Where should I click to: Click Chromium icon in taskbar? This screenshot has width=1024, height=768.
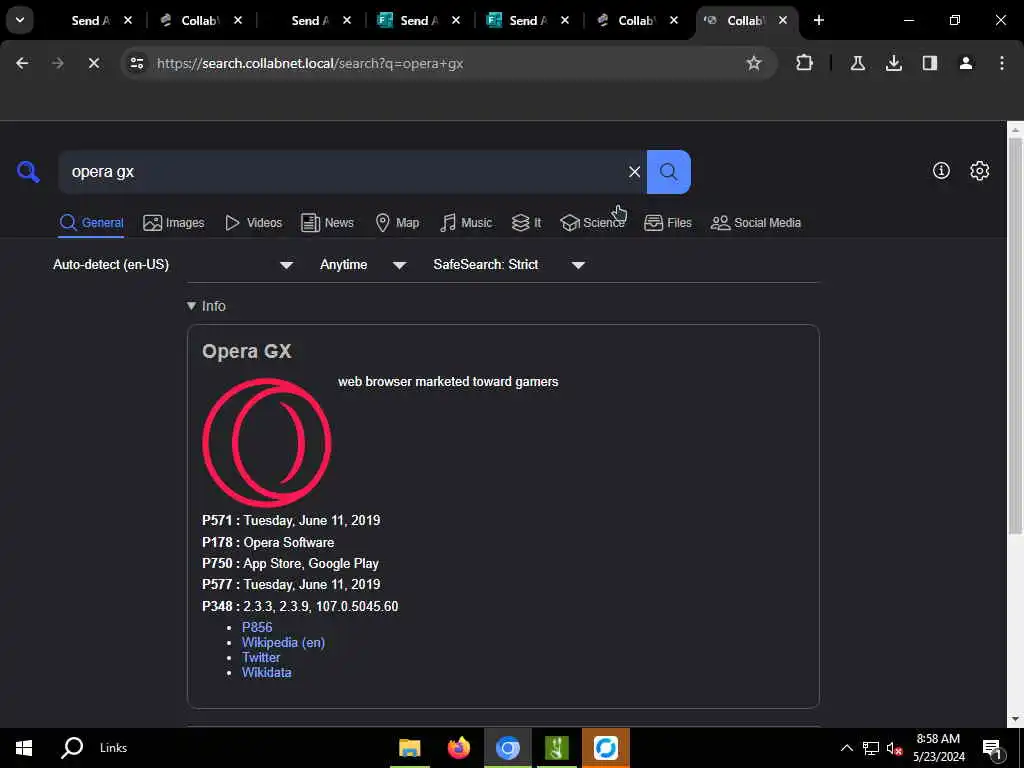click(x=507, y=748)
